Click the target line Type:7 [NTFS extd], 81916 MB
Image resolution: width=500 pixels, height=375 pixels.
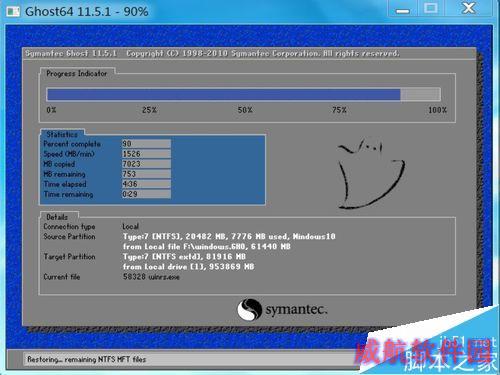[x=184, y=256]
